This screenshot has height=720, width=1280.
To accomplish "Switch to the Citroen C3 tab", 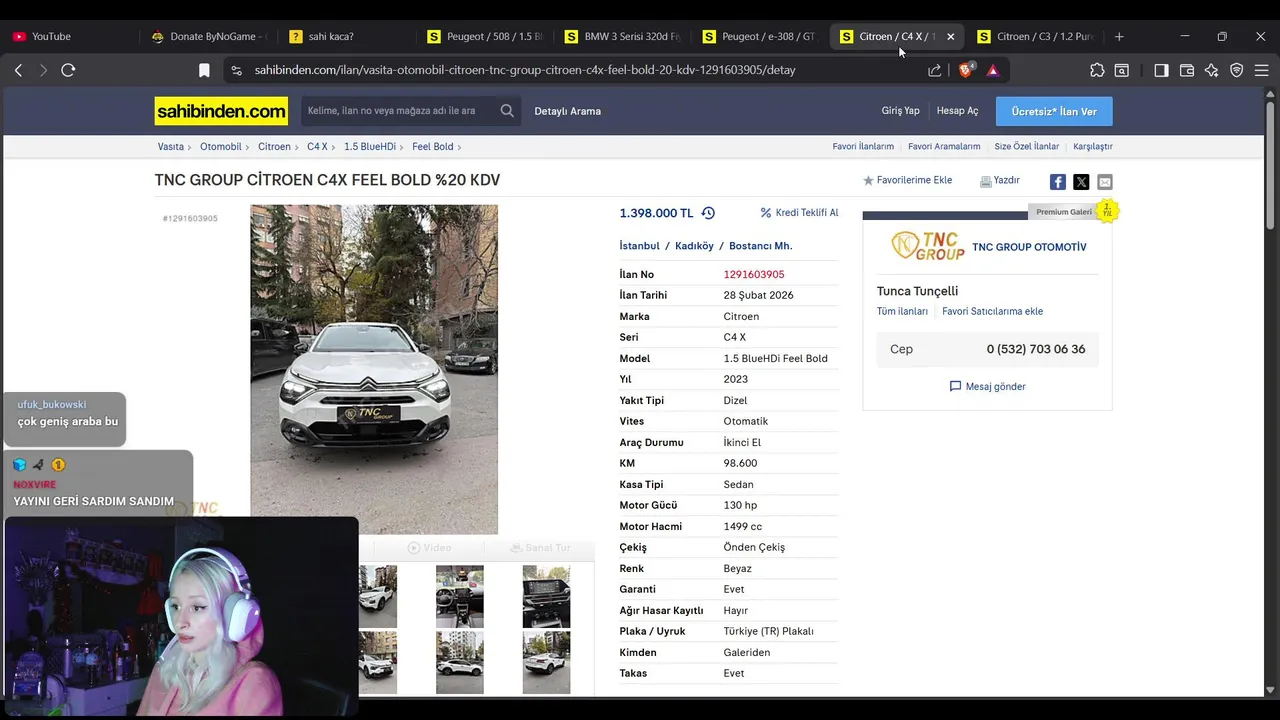I will click(1035, 36).
